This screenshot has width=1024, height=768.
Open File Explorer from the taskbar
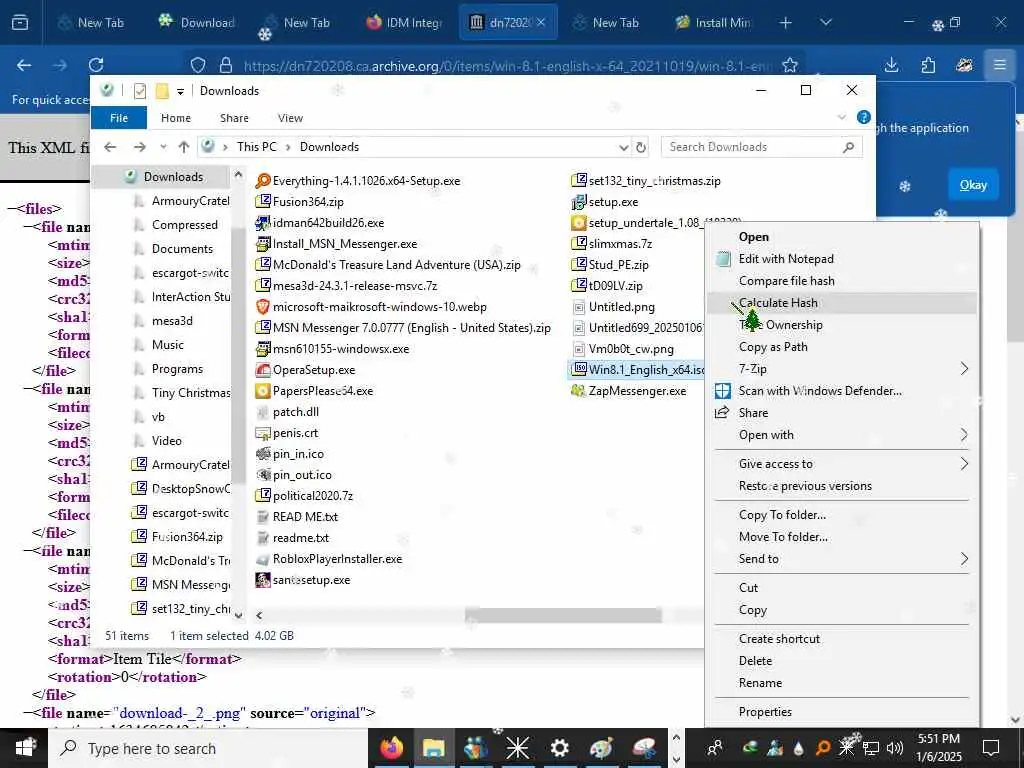[434, 748]
